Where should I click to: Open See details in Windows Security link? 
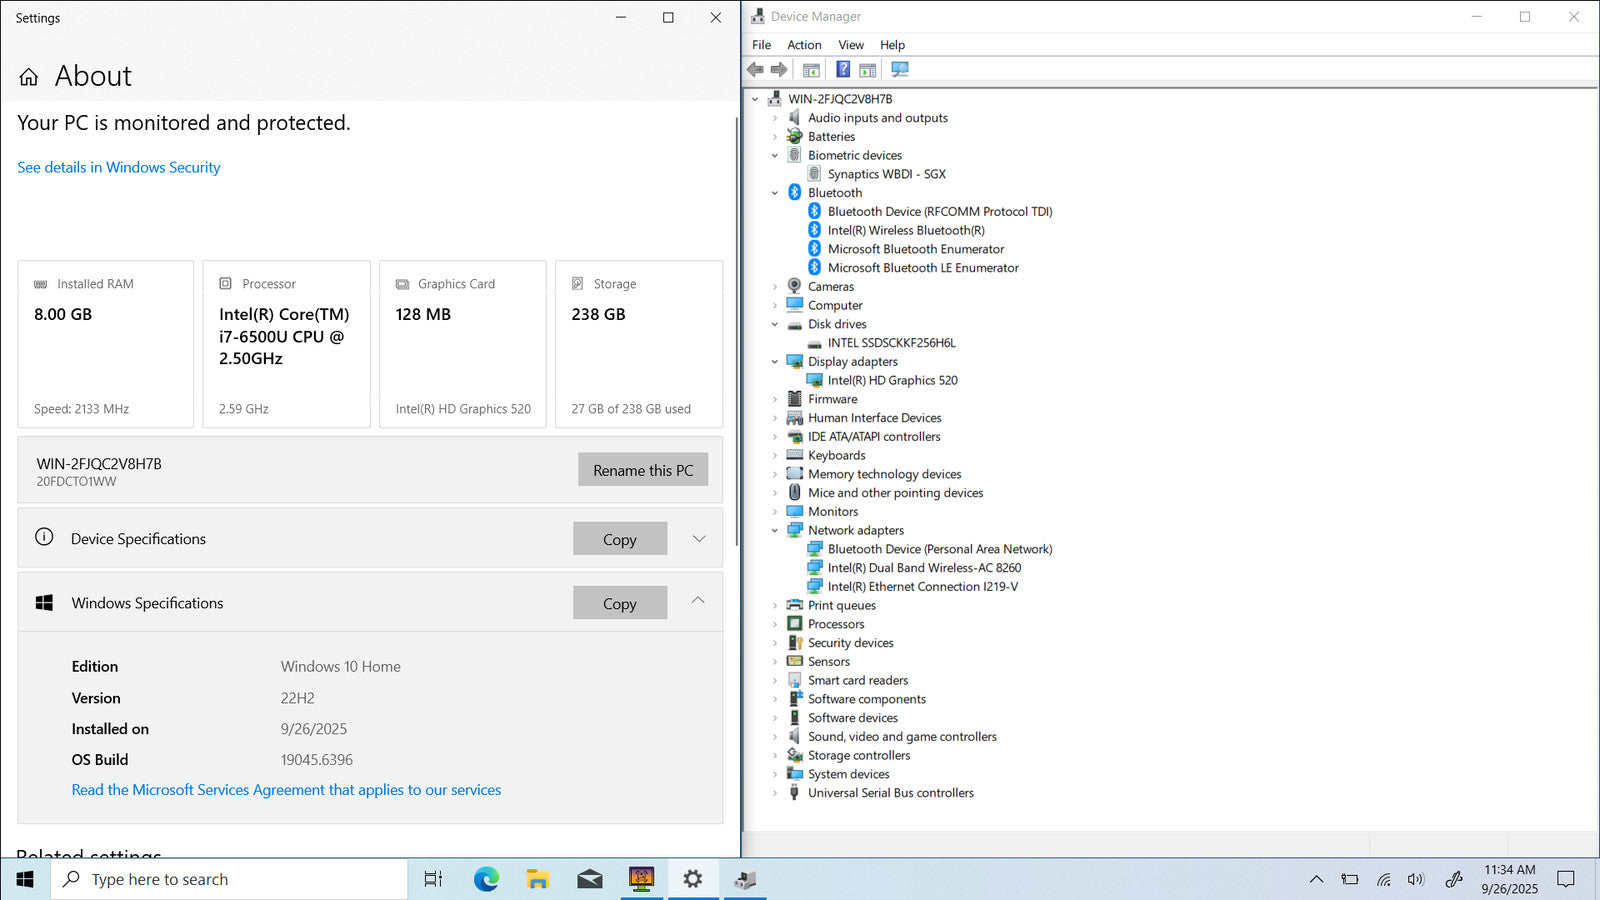pos(119,167)
